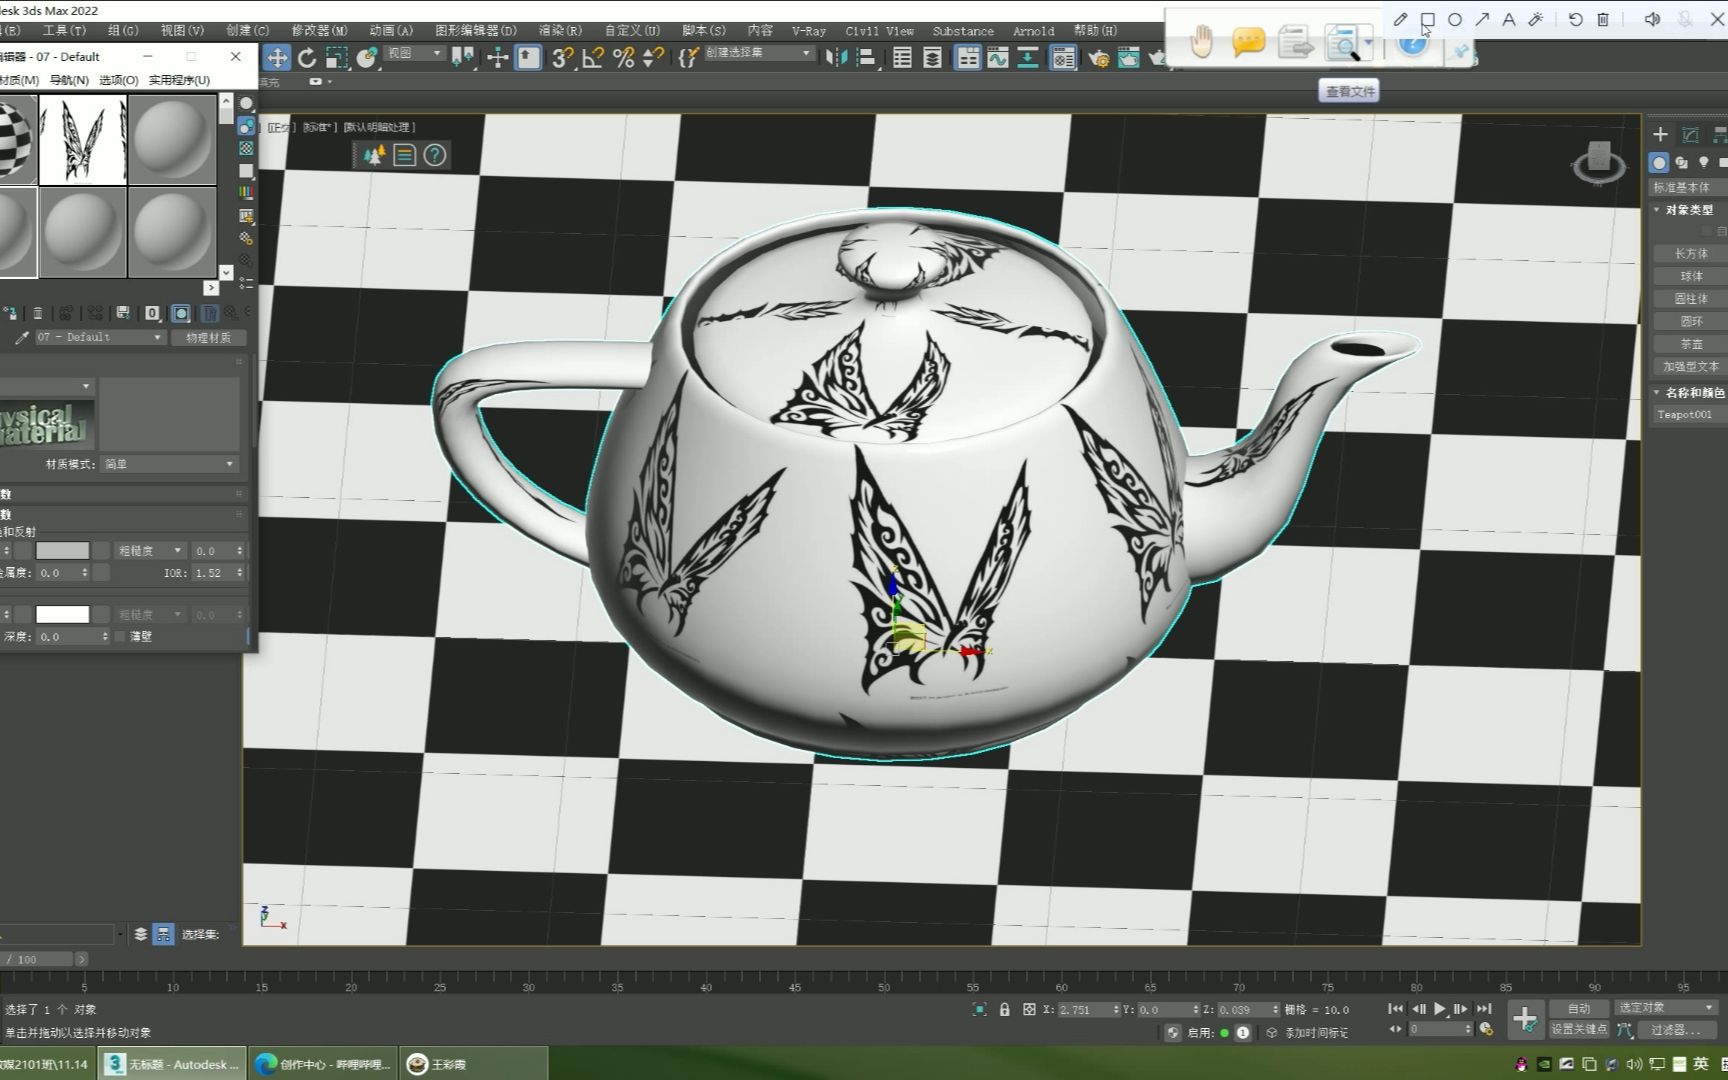Viewport: 1728px width, 1080px height.
Task: Open Rendered Frame Window icon
Action: [x=1129, y=58]
